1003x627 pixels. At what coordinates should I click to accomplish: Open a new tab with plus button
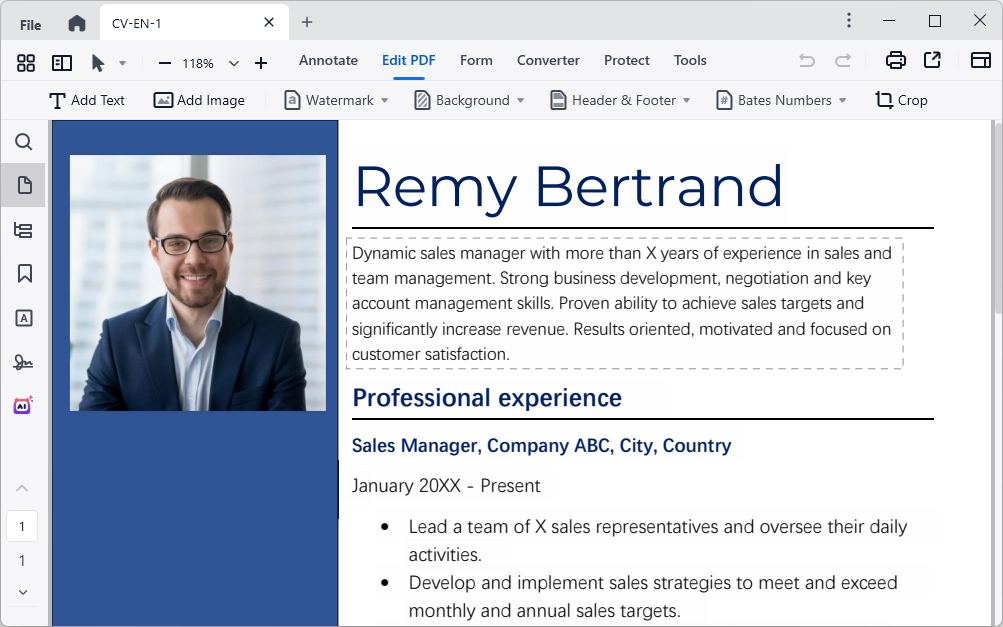pyautogui.click(x=307, y=22)
